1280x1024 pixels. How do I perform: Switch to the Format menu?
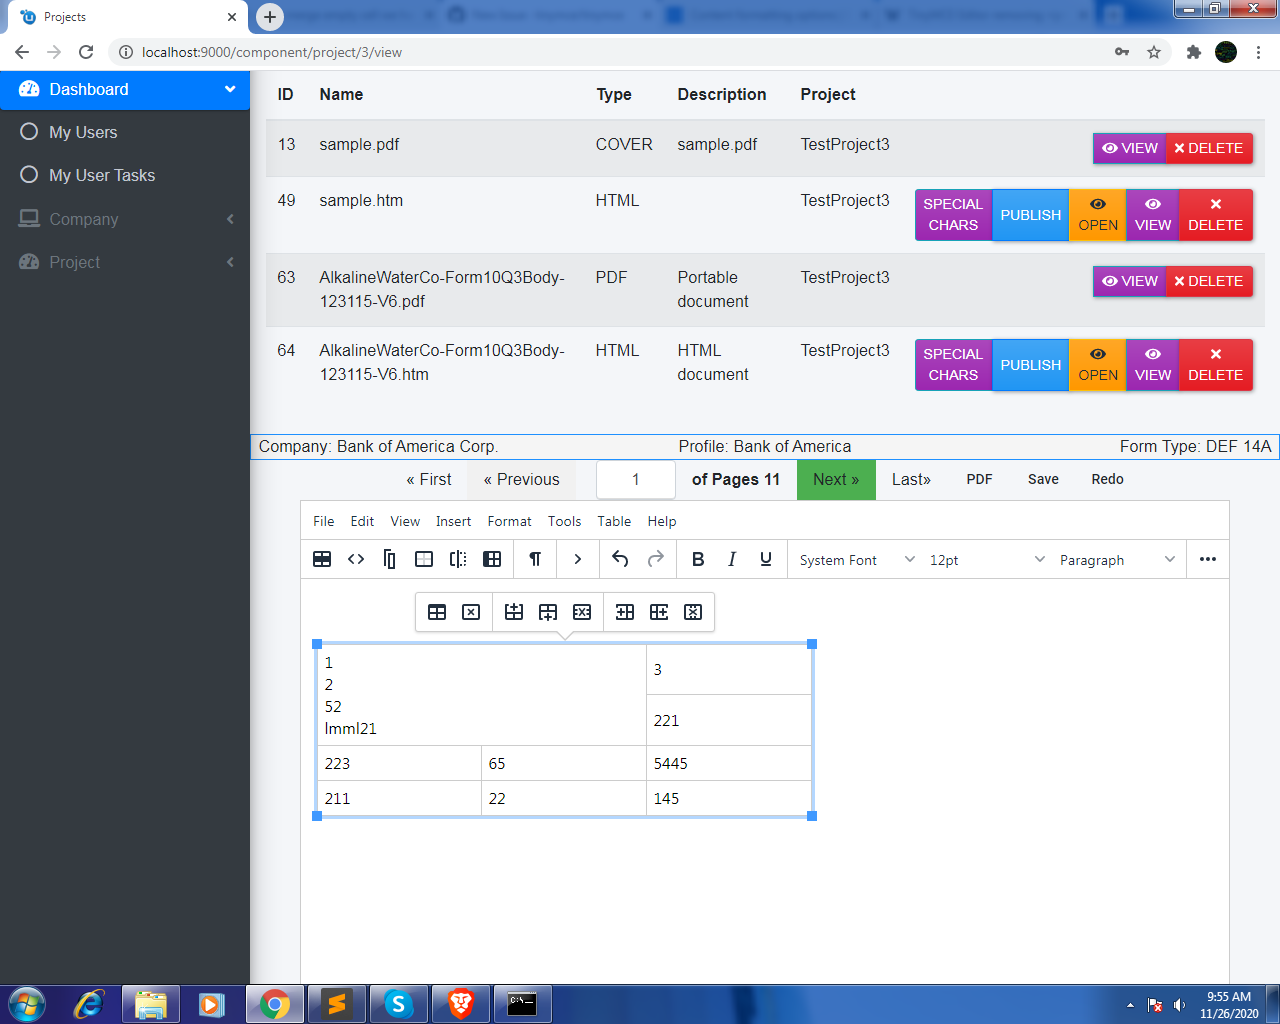[x=509, y=521]
